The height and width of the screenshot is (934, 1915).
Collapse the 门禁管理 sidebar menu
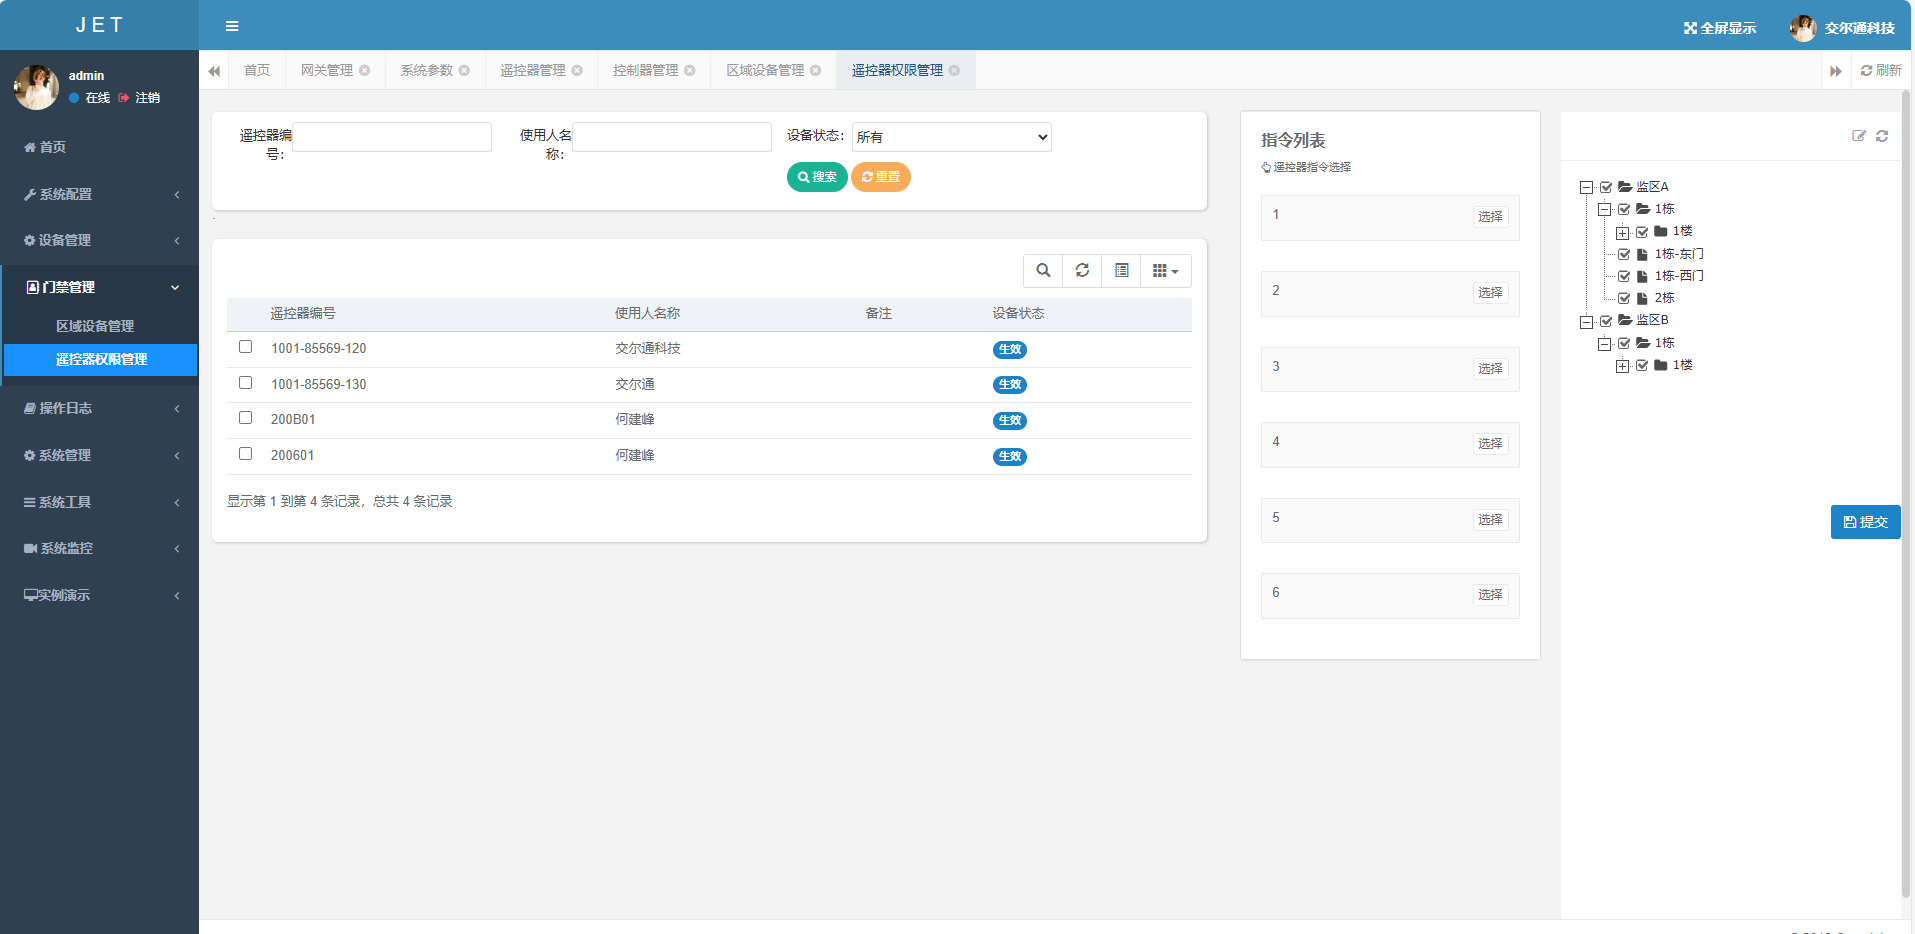point(100,287)
